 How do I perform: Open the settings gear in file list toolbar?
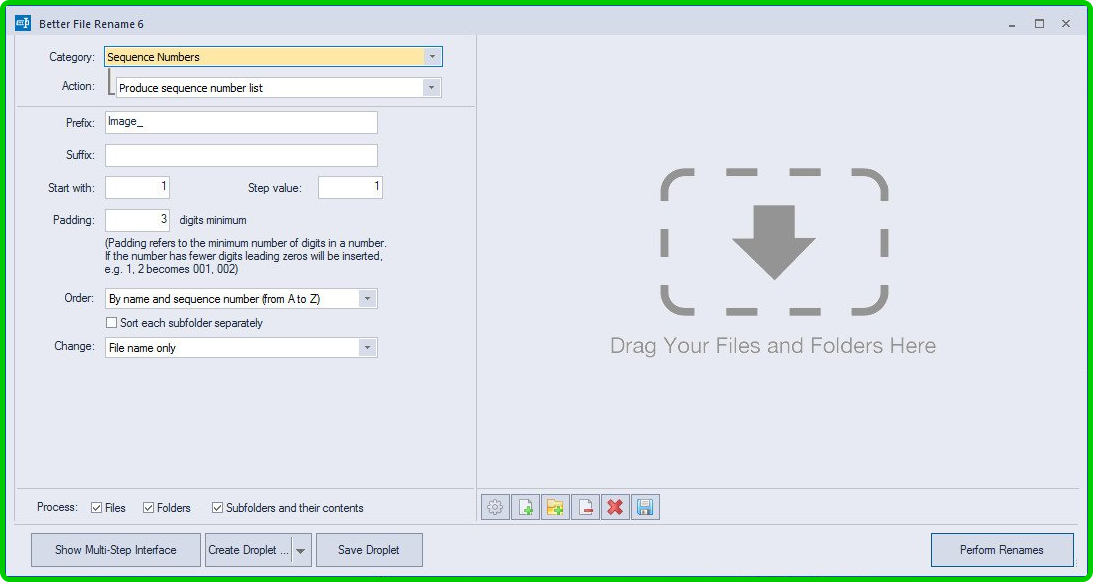495,507
